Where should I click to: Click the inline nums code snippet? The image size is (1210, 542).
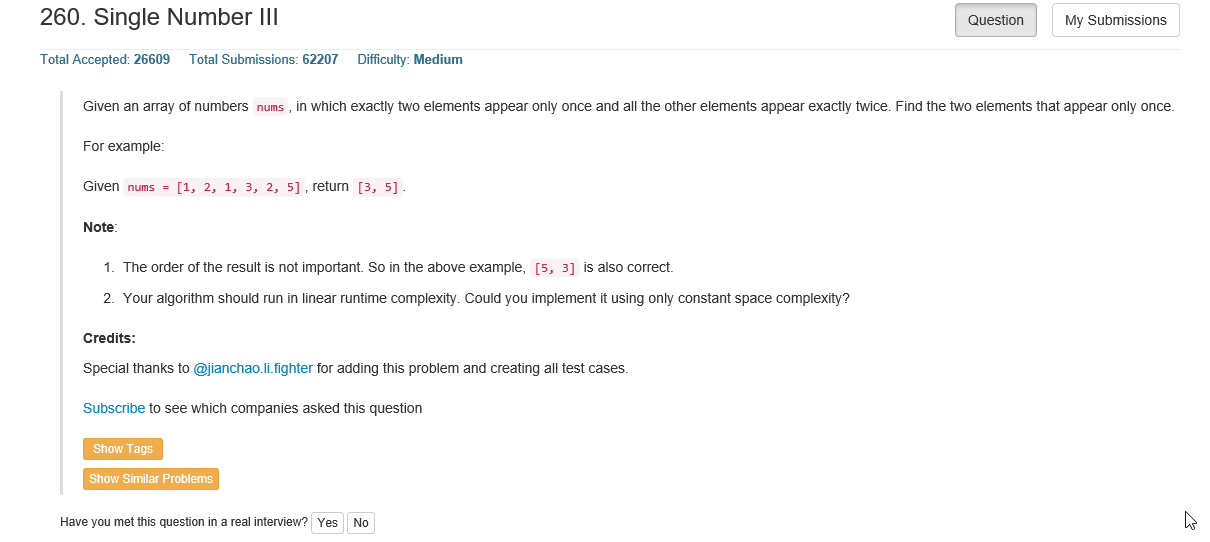pyautogui.click(x=270, y=107)
